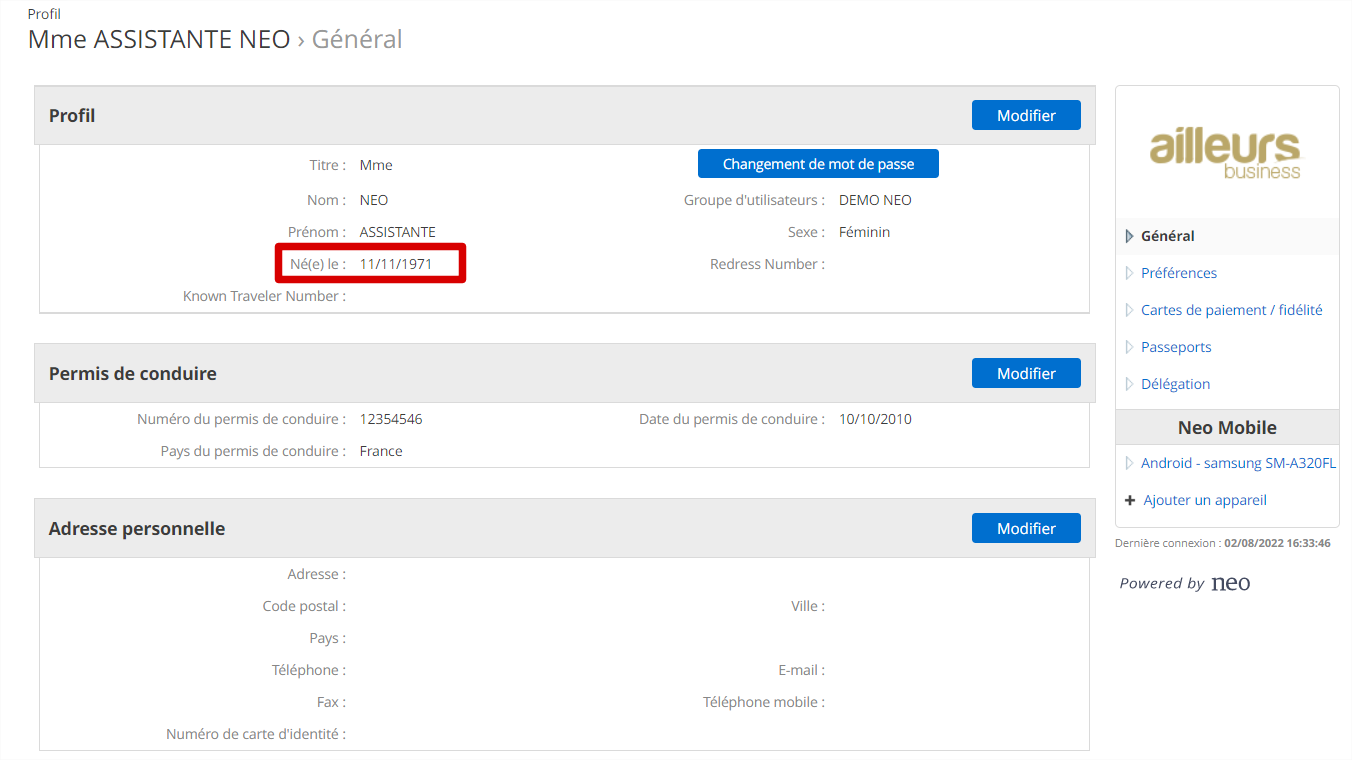
Task: Click arrow icon next to Général
Action: [x=1130, y=236]
